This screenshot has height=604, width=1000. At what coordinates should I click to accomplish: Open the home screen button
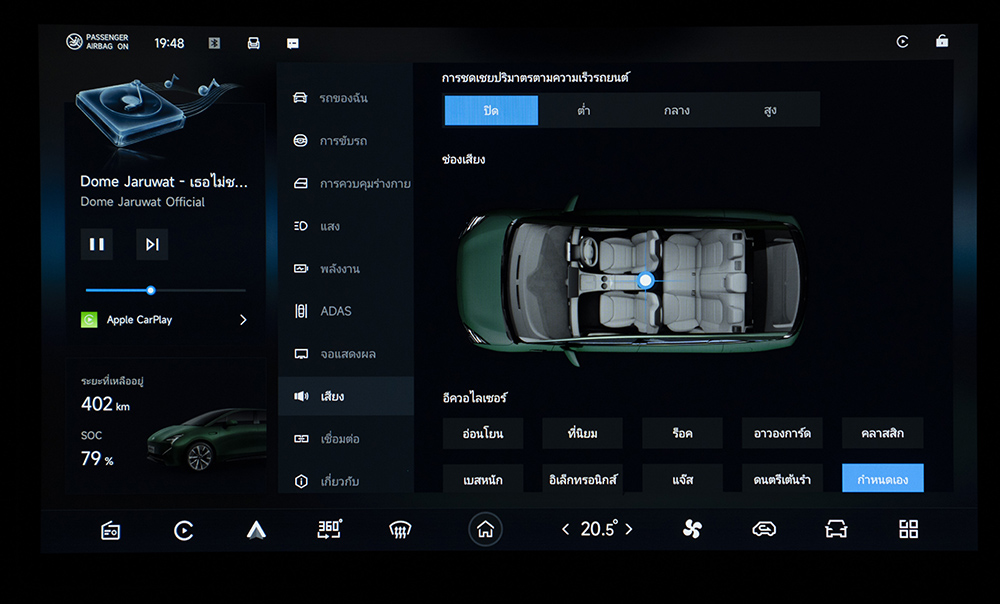pyautogui.click(x=485, y=530)
